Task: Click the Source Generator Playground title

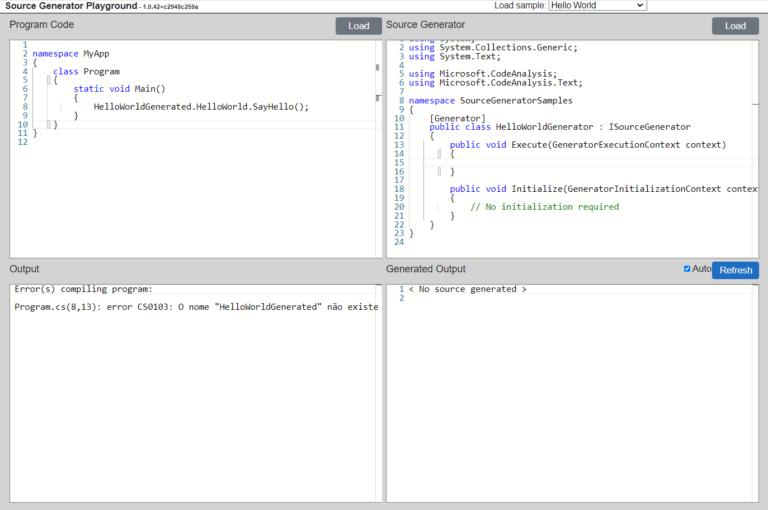Action: click(x=70, y=6)
